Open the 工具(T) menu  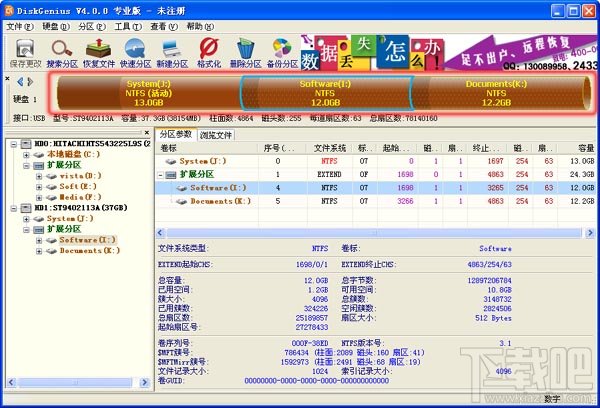(128, 26)
